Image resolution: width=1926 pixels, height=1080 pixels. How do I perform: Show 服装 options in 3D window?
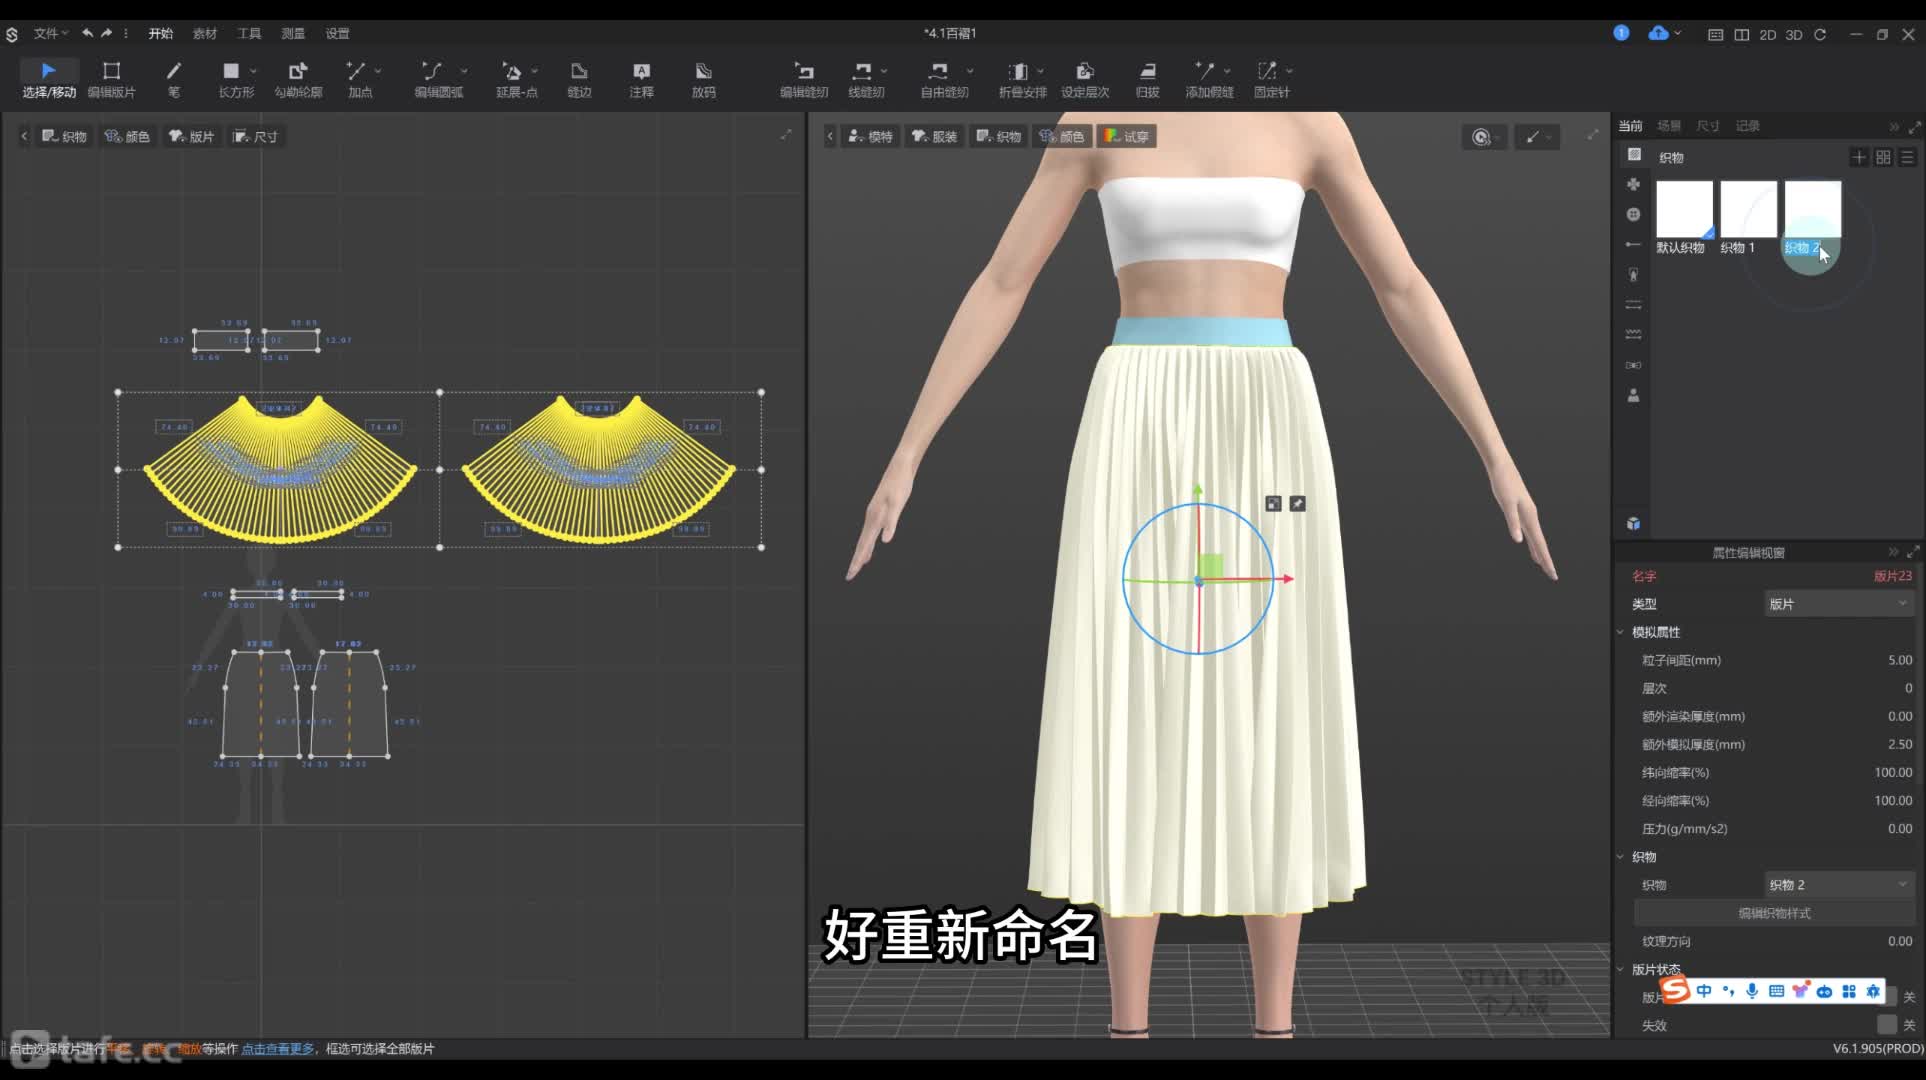[x=935, y=136]
